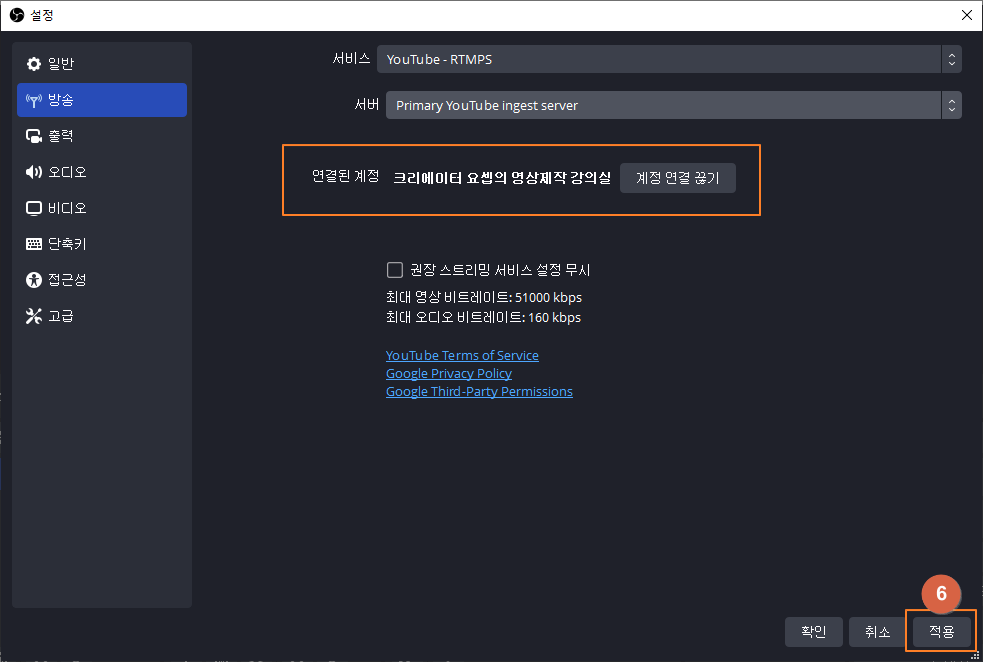This screenshot has width=983, height=662.
Task: Open the 서버 dropdown showing Primary YouTube ingest server
Action: 673,105
